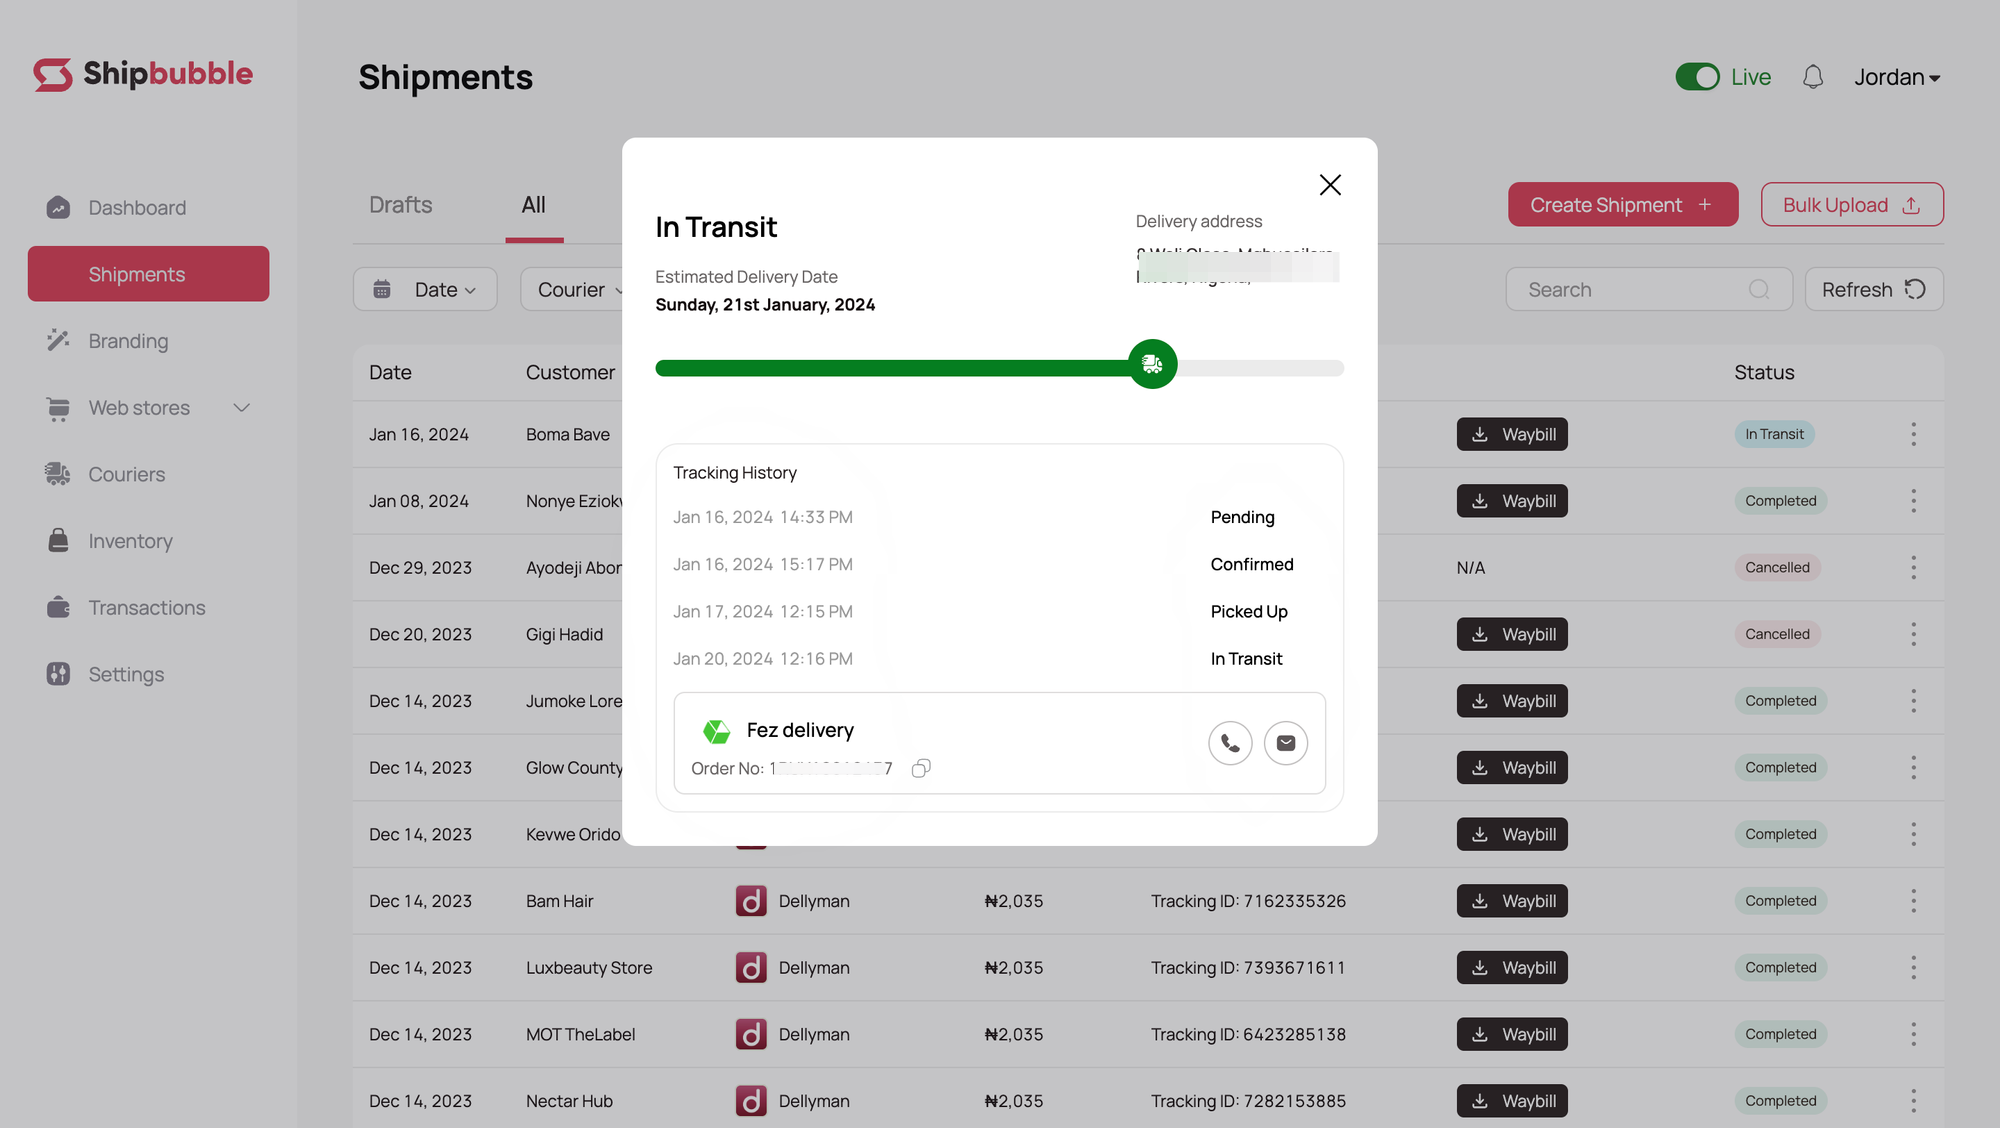Click the Create Shipment button
Viewport: 2000px width, 1128px height.
(x=1622, y=205)
